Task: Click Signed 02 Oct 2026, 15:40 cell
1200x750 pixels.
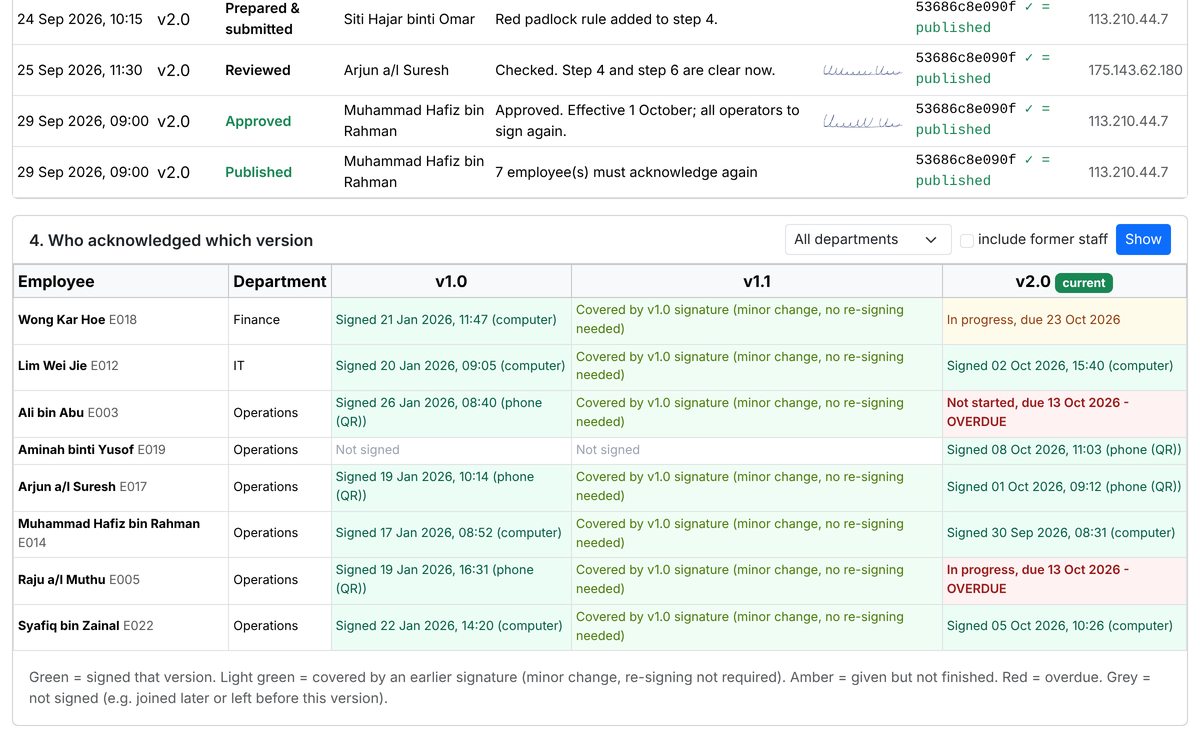Action: click(1064, 366)
